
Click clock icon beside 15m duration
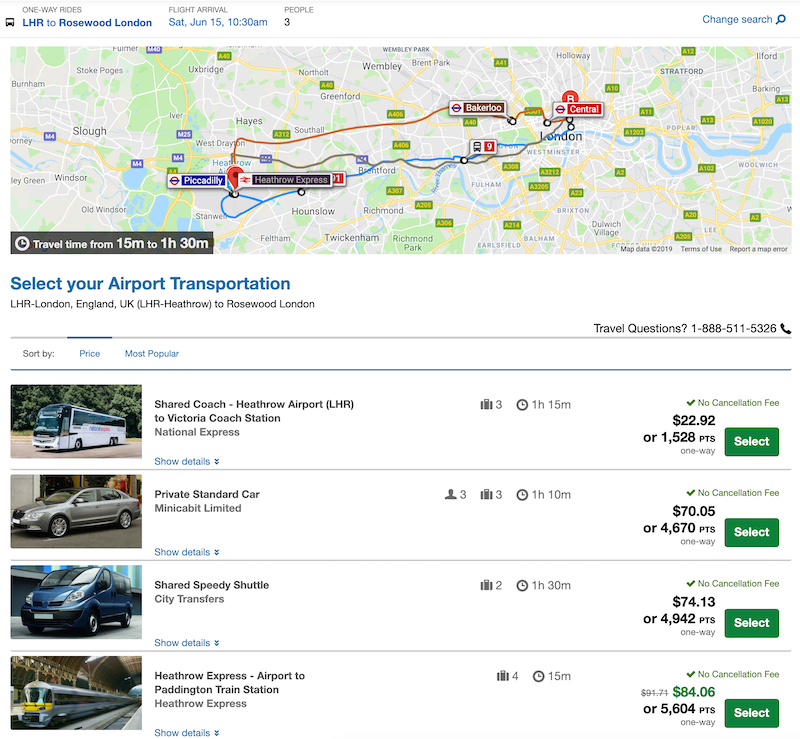click(538, 677)
